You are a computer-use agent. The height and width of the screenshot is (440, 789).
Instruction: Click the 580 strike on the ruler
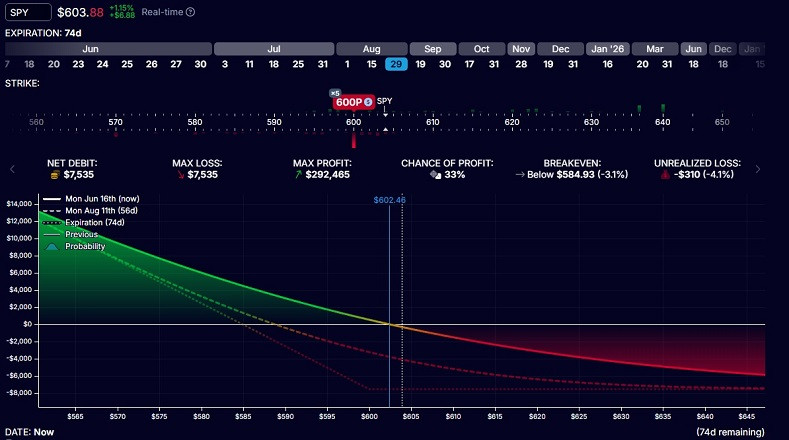195,122
